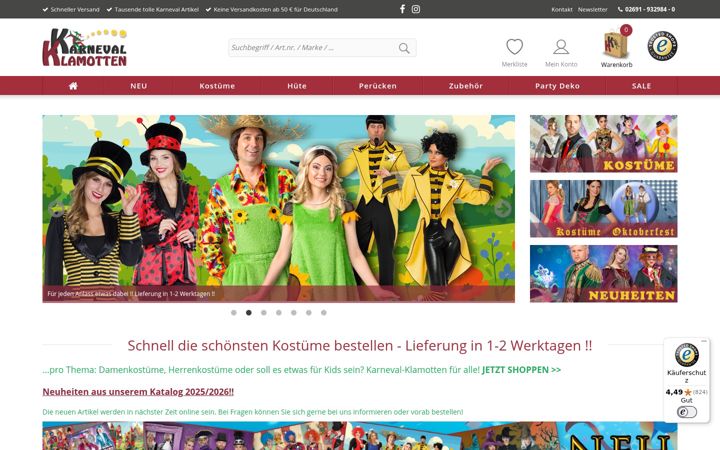Open Mein Konto user icon
This screenshot has height=450, width=720.
tap(561, 47)
